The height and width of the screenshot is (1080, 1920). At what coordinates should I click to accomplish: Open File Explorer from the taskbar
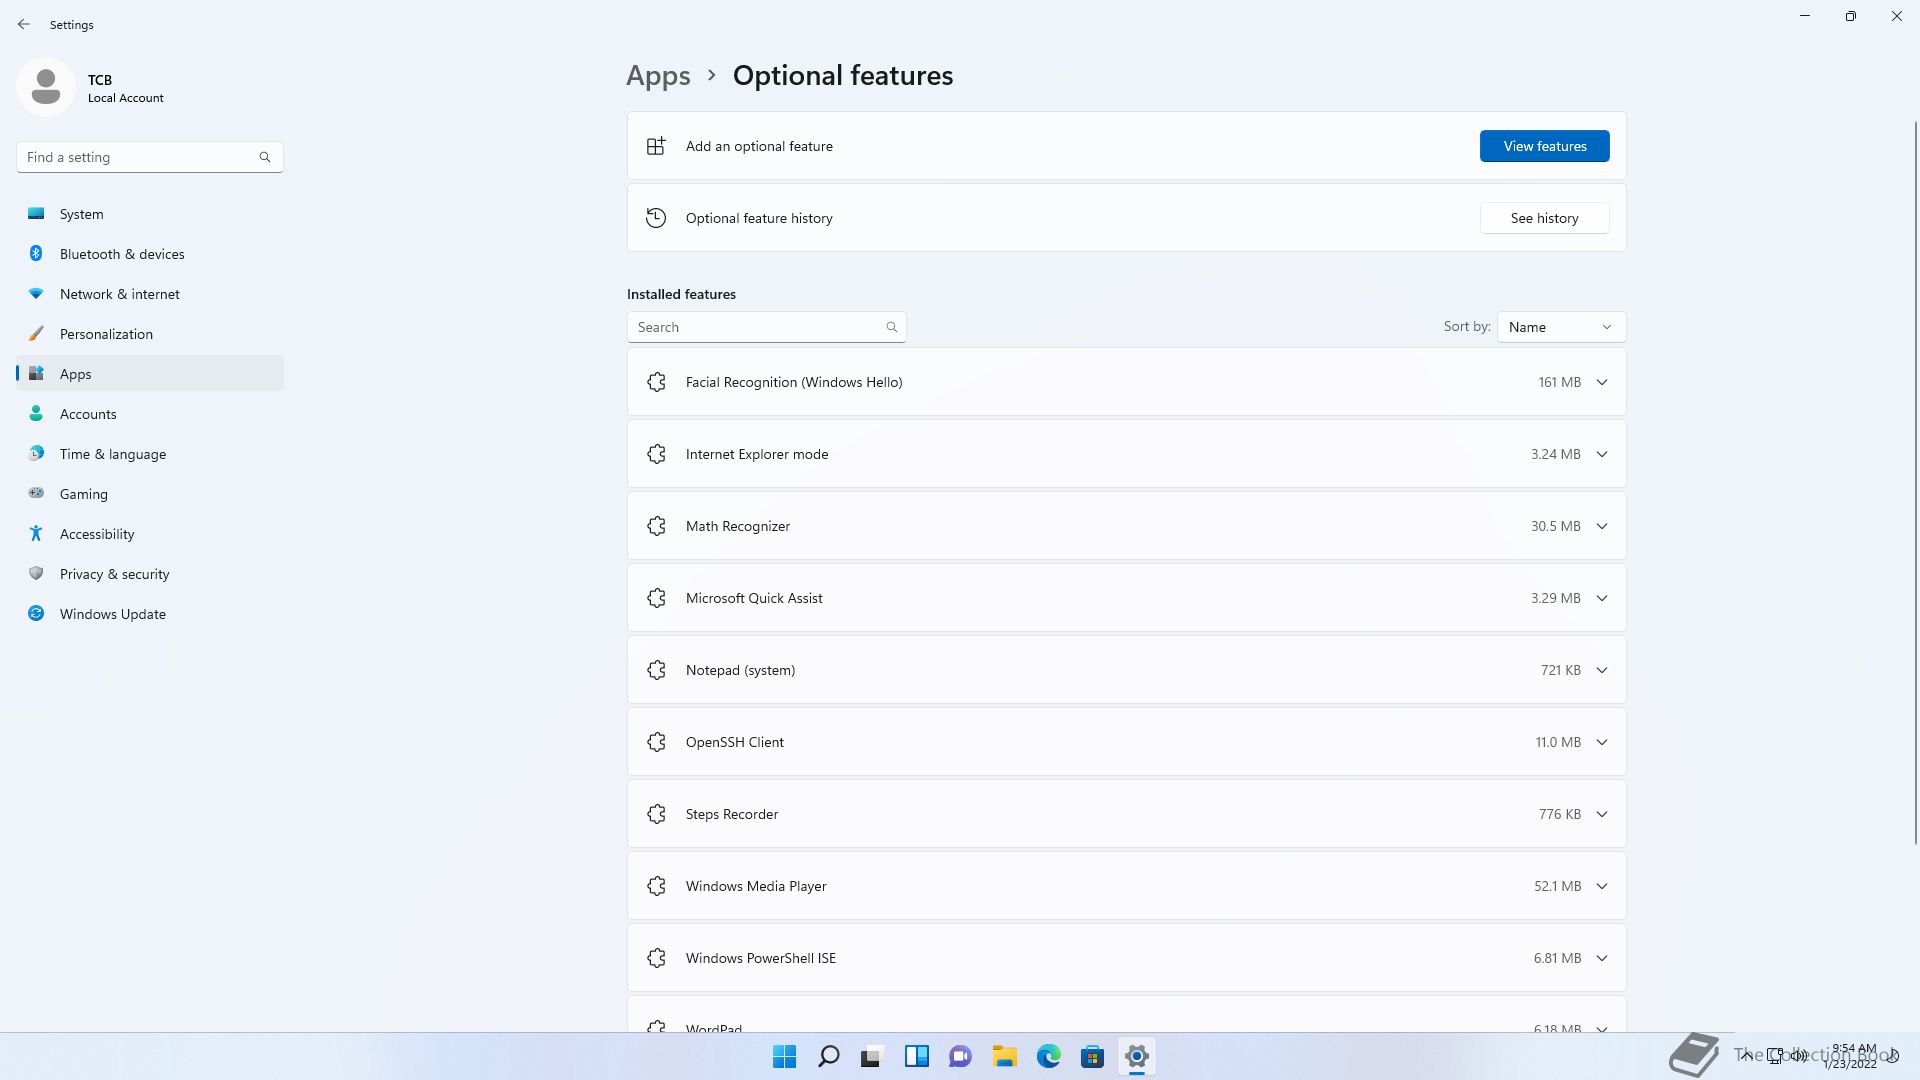point(1004,1056)
